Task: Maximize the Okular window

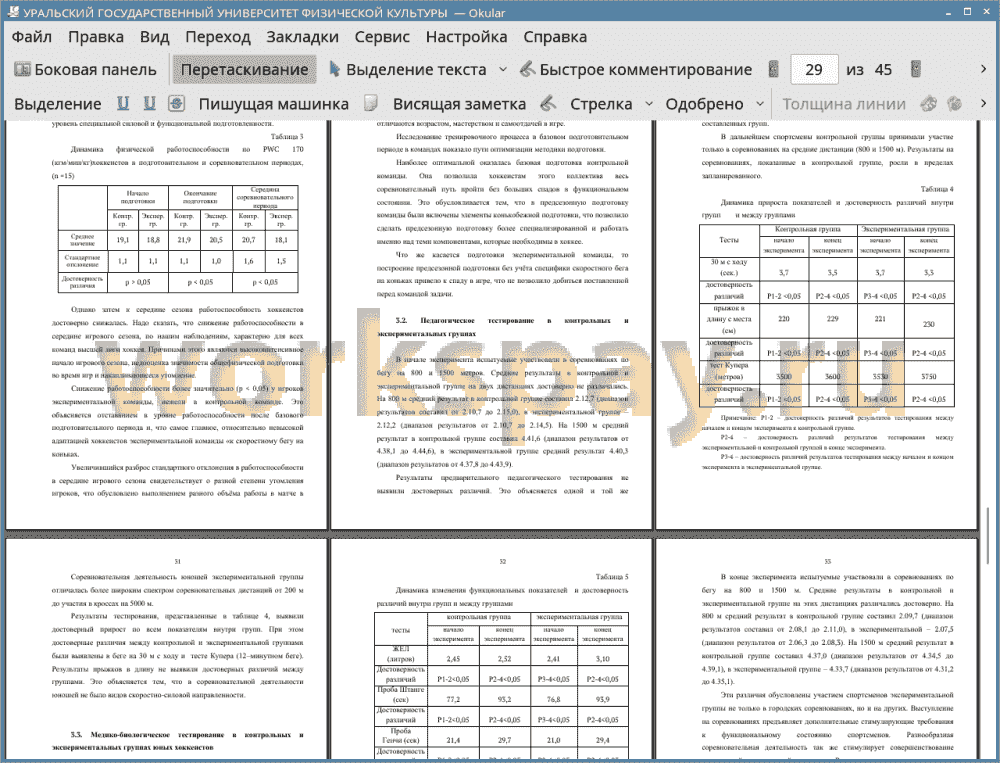Action: point(967,12)
